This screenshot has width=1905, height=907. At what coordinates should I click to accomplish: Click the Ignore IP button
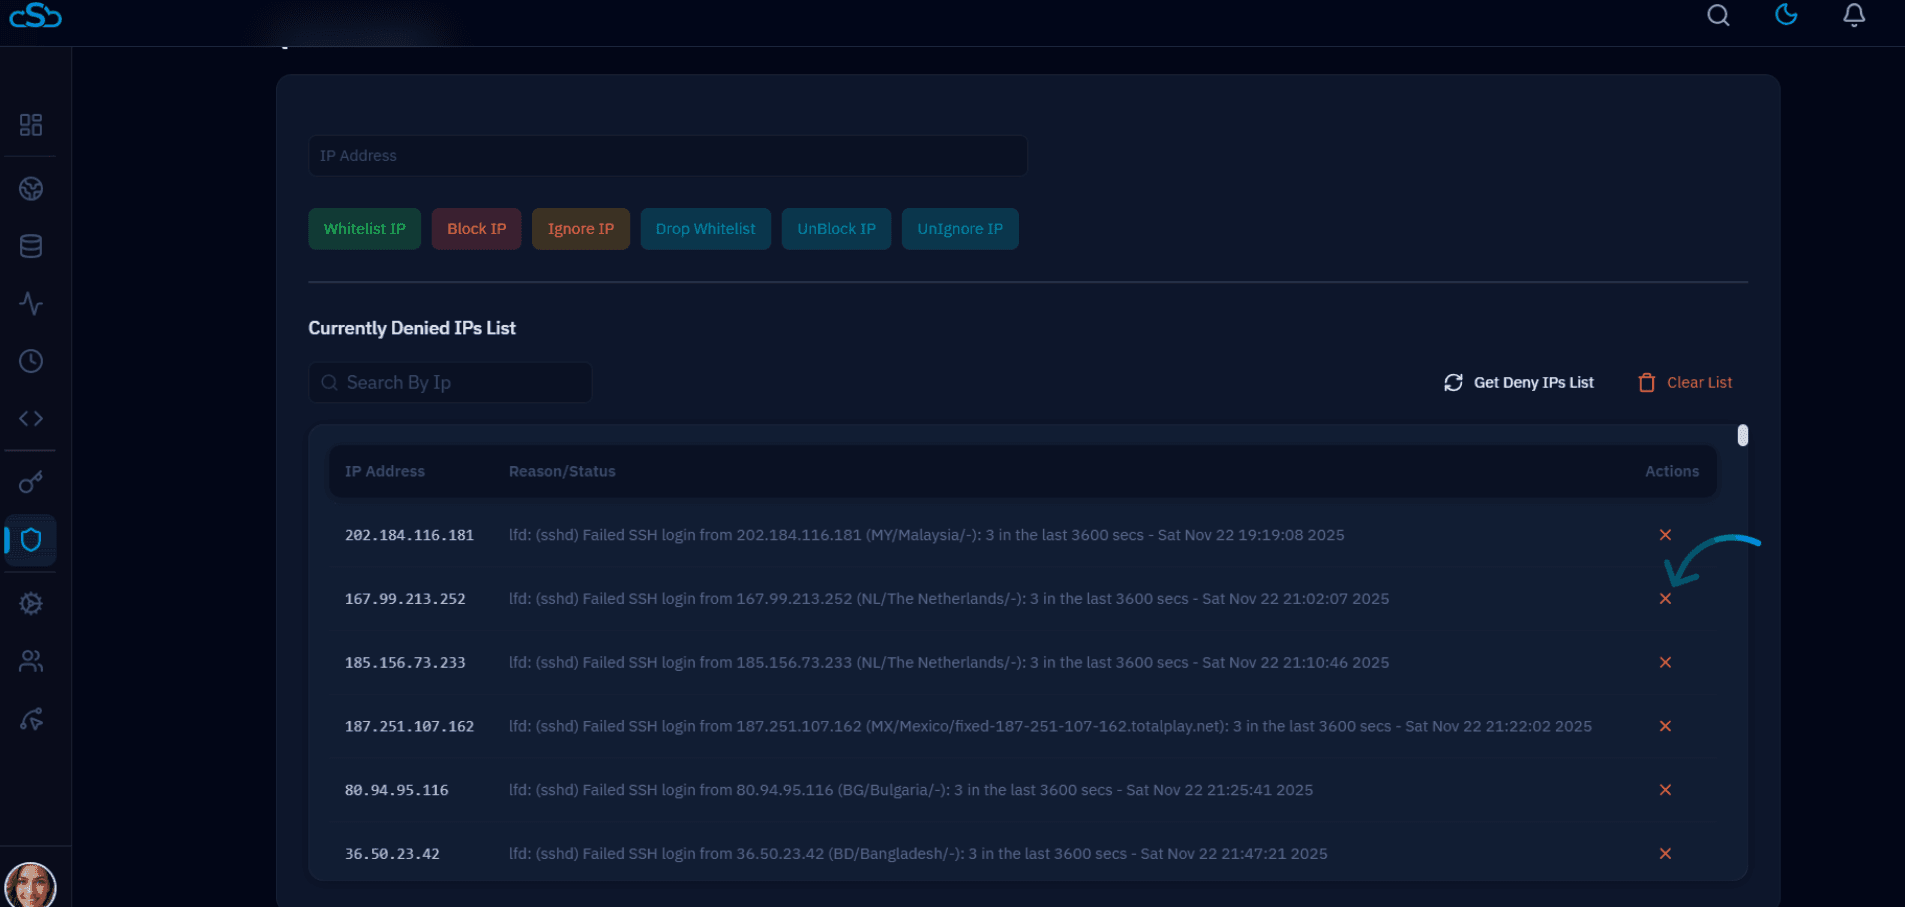pyautogui.click(x=581, y=229)
